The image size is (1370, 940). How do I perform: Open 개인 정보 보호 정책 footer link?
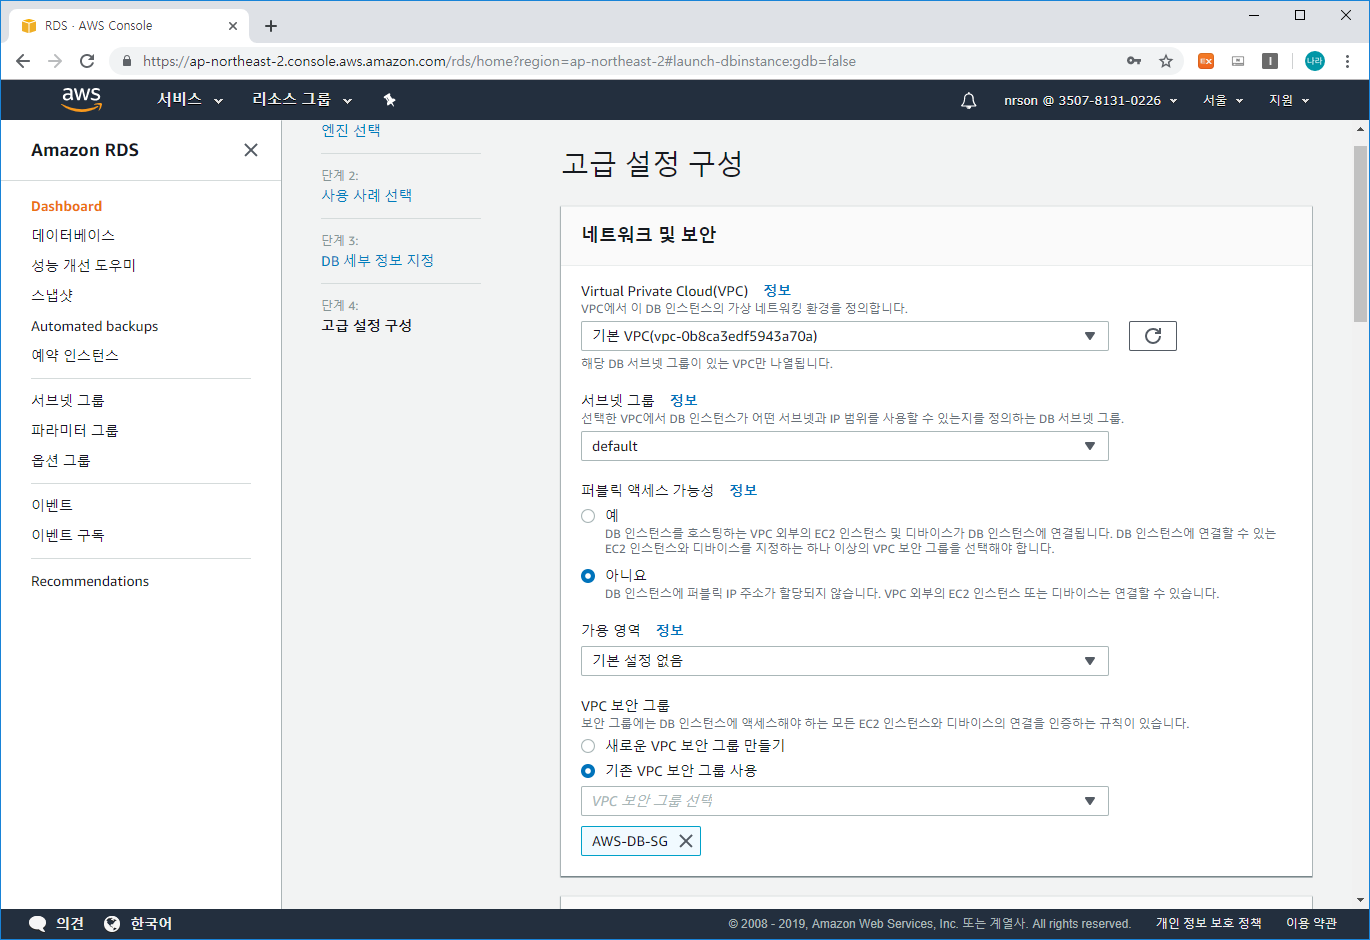pos(1208,924)
